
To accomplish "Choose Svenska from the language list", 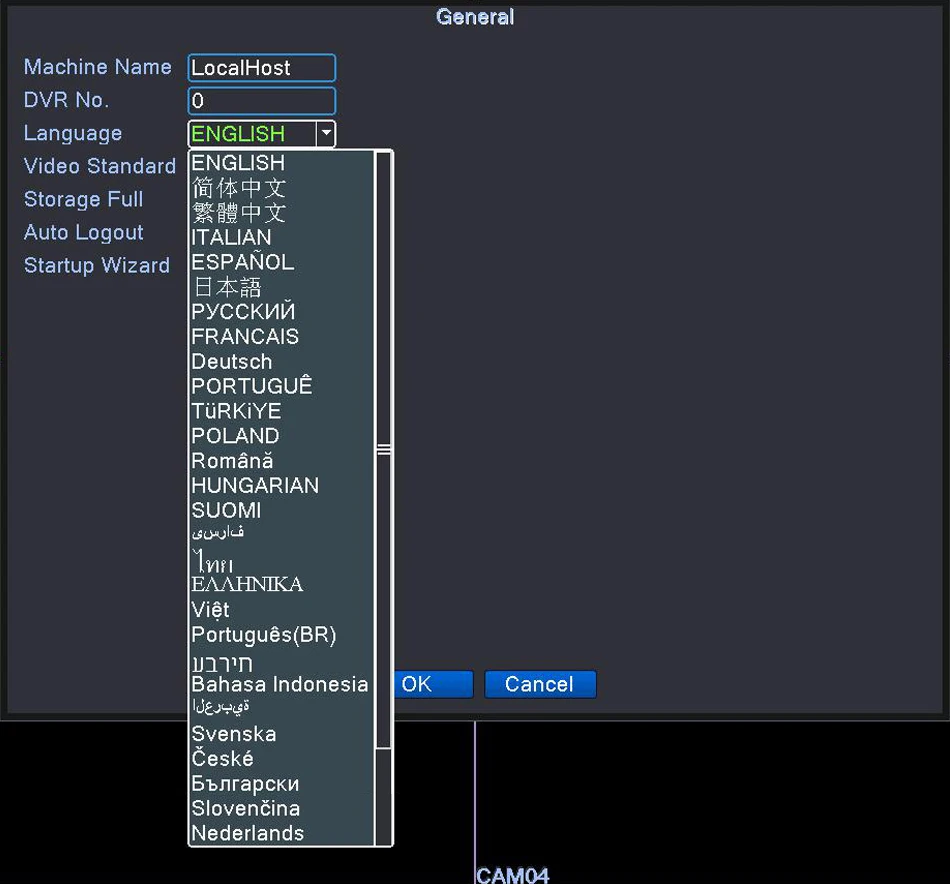I will click(282, 734).
